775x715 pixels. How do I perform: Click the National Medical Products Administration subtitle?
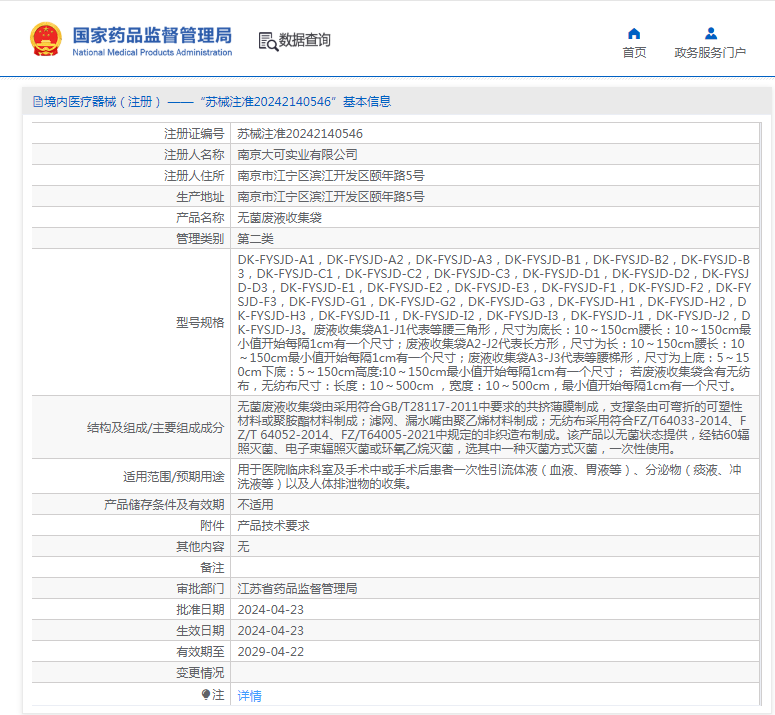152,52
